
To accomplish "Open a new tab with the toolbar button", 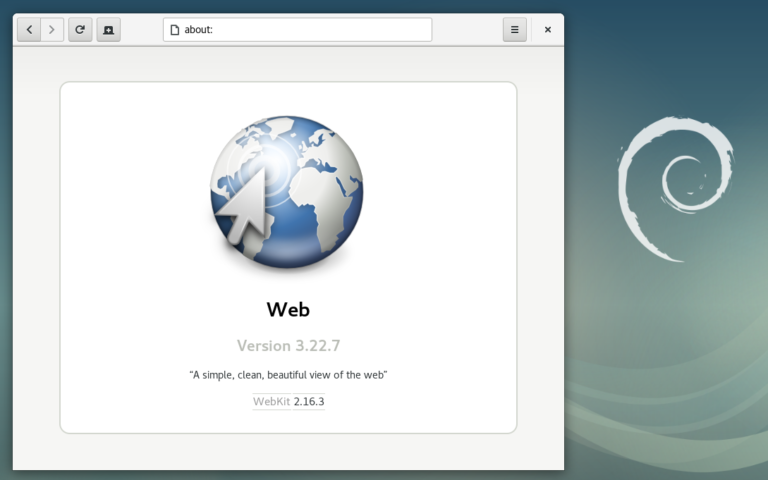I will click(x=108, y=30).
